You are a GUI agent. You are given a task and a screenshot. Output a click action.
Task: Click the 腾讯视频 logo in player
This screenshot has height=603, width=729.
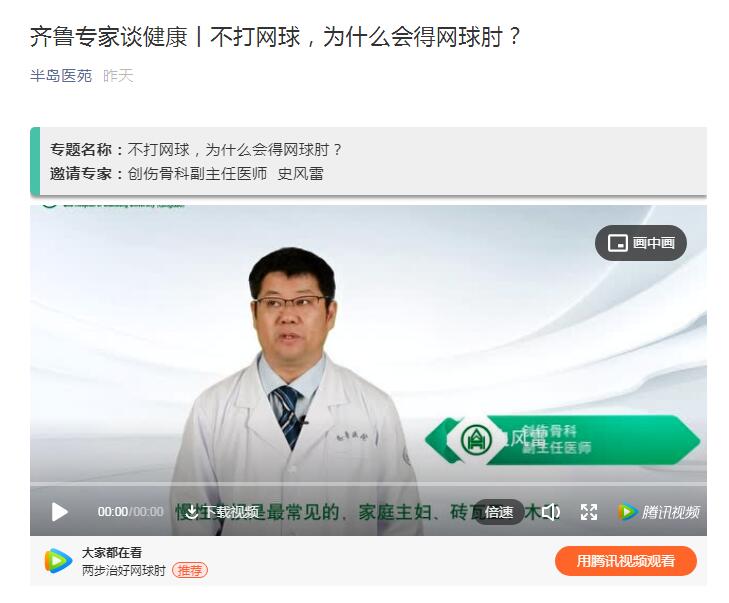tap(658, 512)
